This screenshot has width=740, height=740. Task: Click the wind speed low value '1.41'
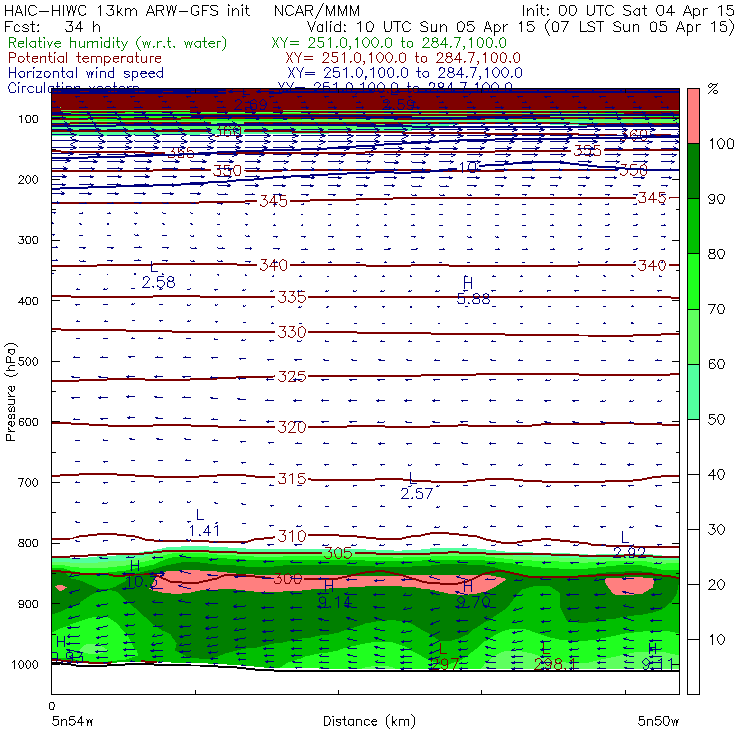(x=204, y=531)
